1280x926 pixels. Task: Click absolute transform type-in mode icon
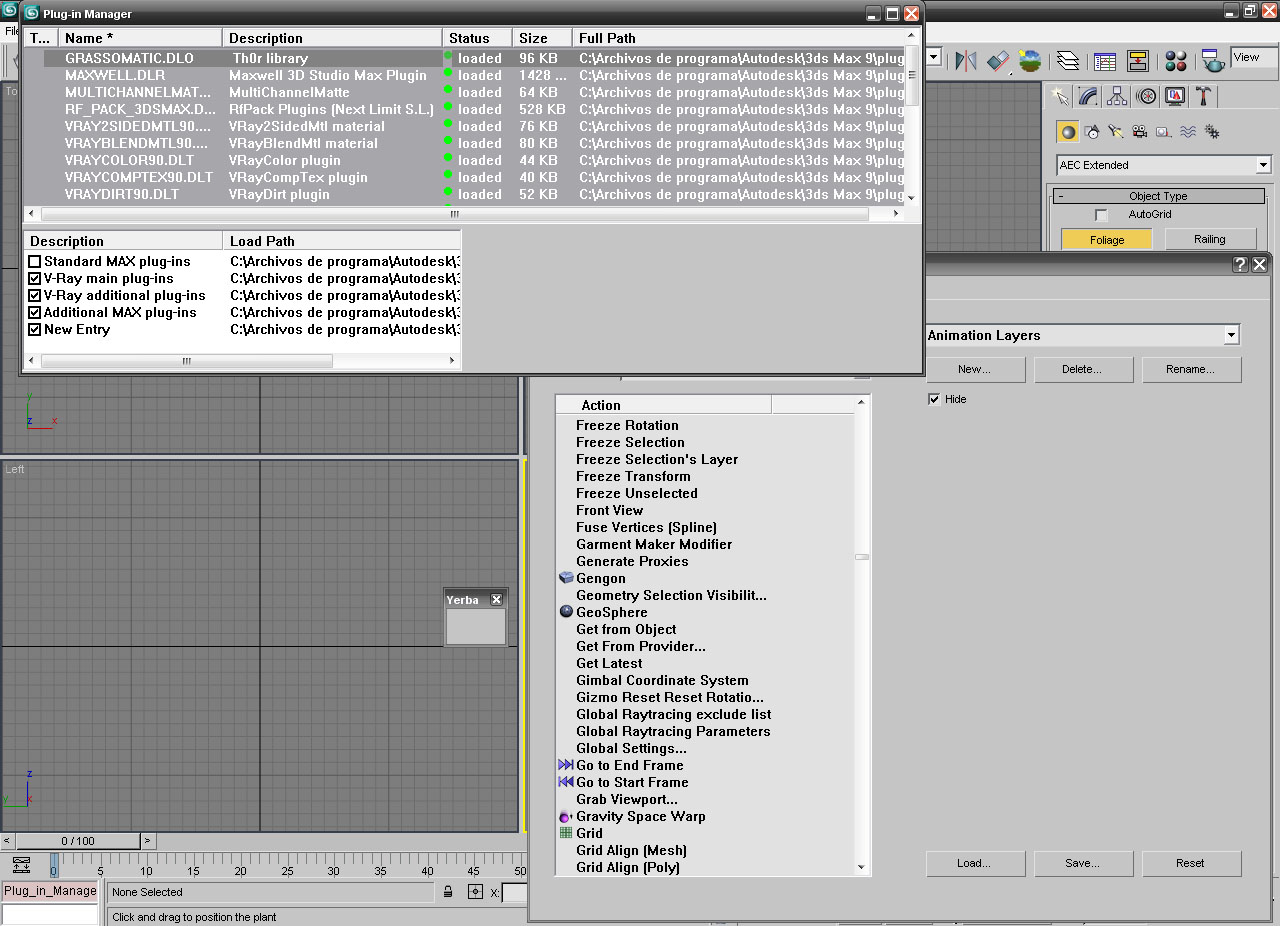[475, 892]
